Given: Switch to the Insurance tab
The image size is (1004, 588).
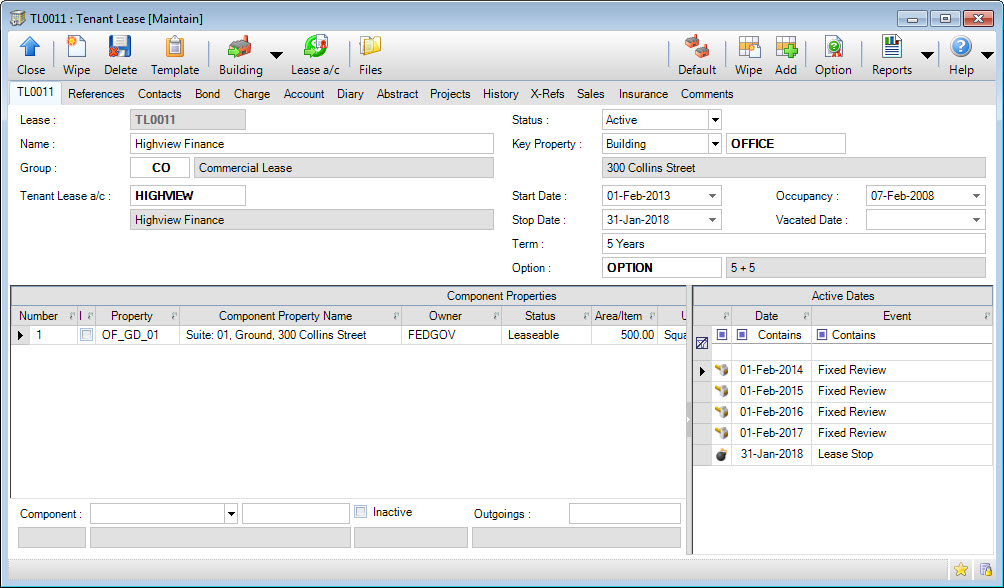Looking at the screenshot, I should (x=643, y=94).
